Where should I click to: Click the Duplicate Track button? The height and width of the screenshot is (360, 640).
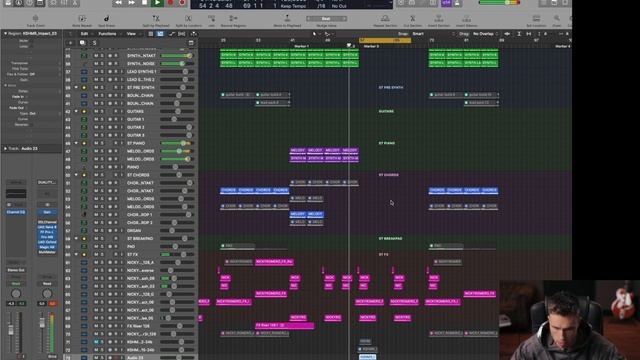[82, 43]
